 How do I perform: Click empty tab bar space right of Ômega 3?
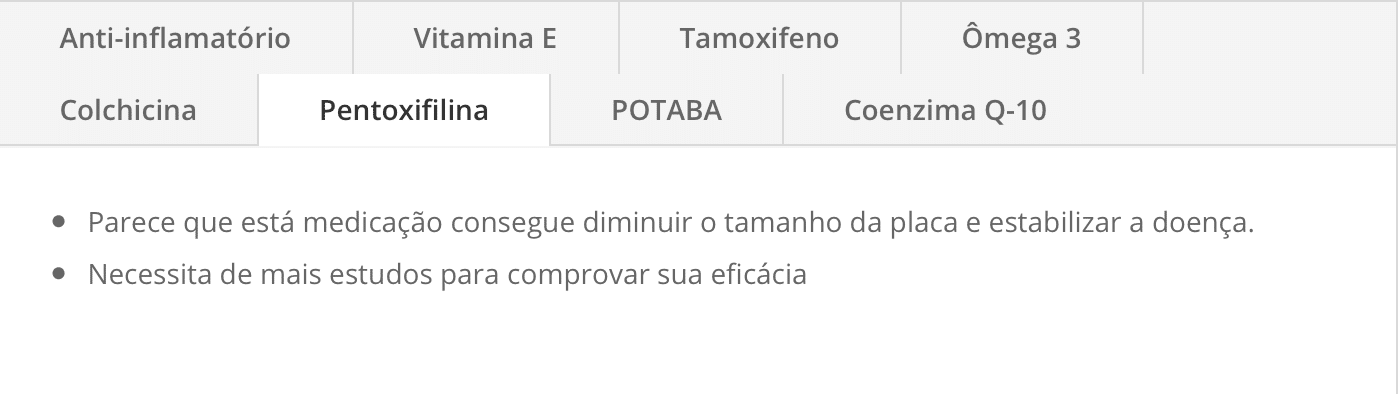coord(1270,38)
